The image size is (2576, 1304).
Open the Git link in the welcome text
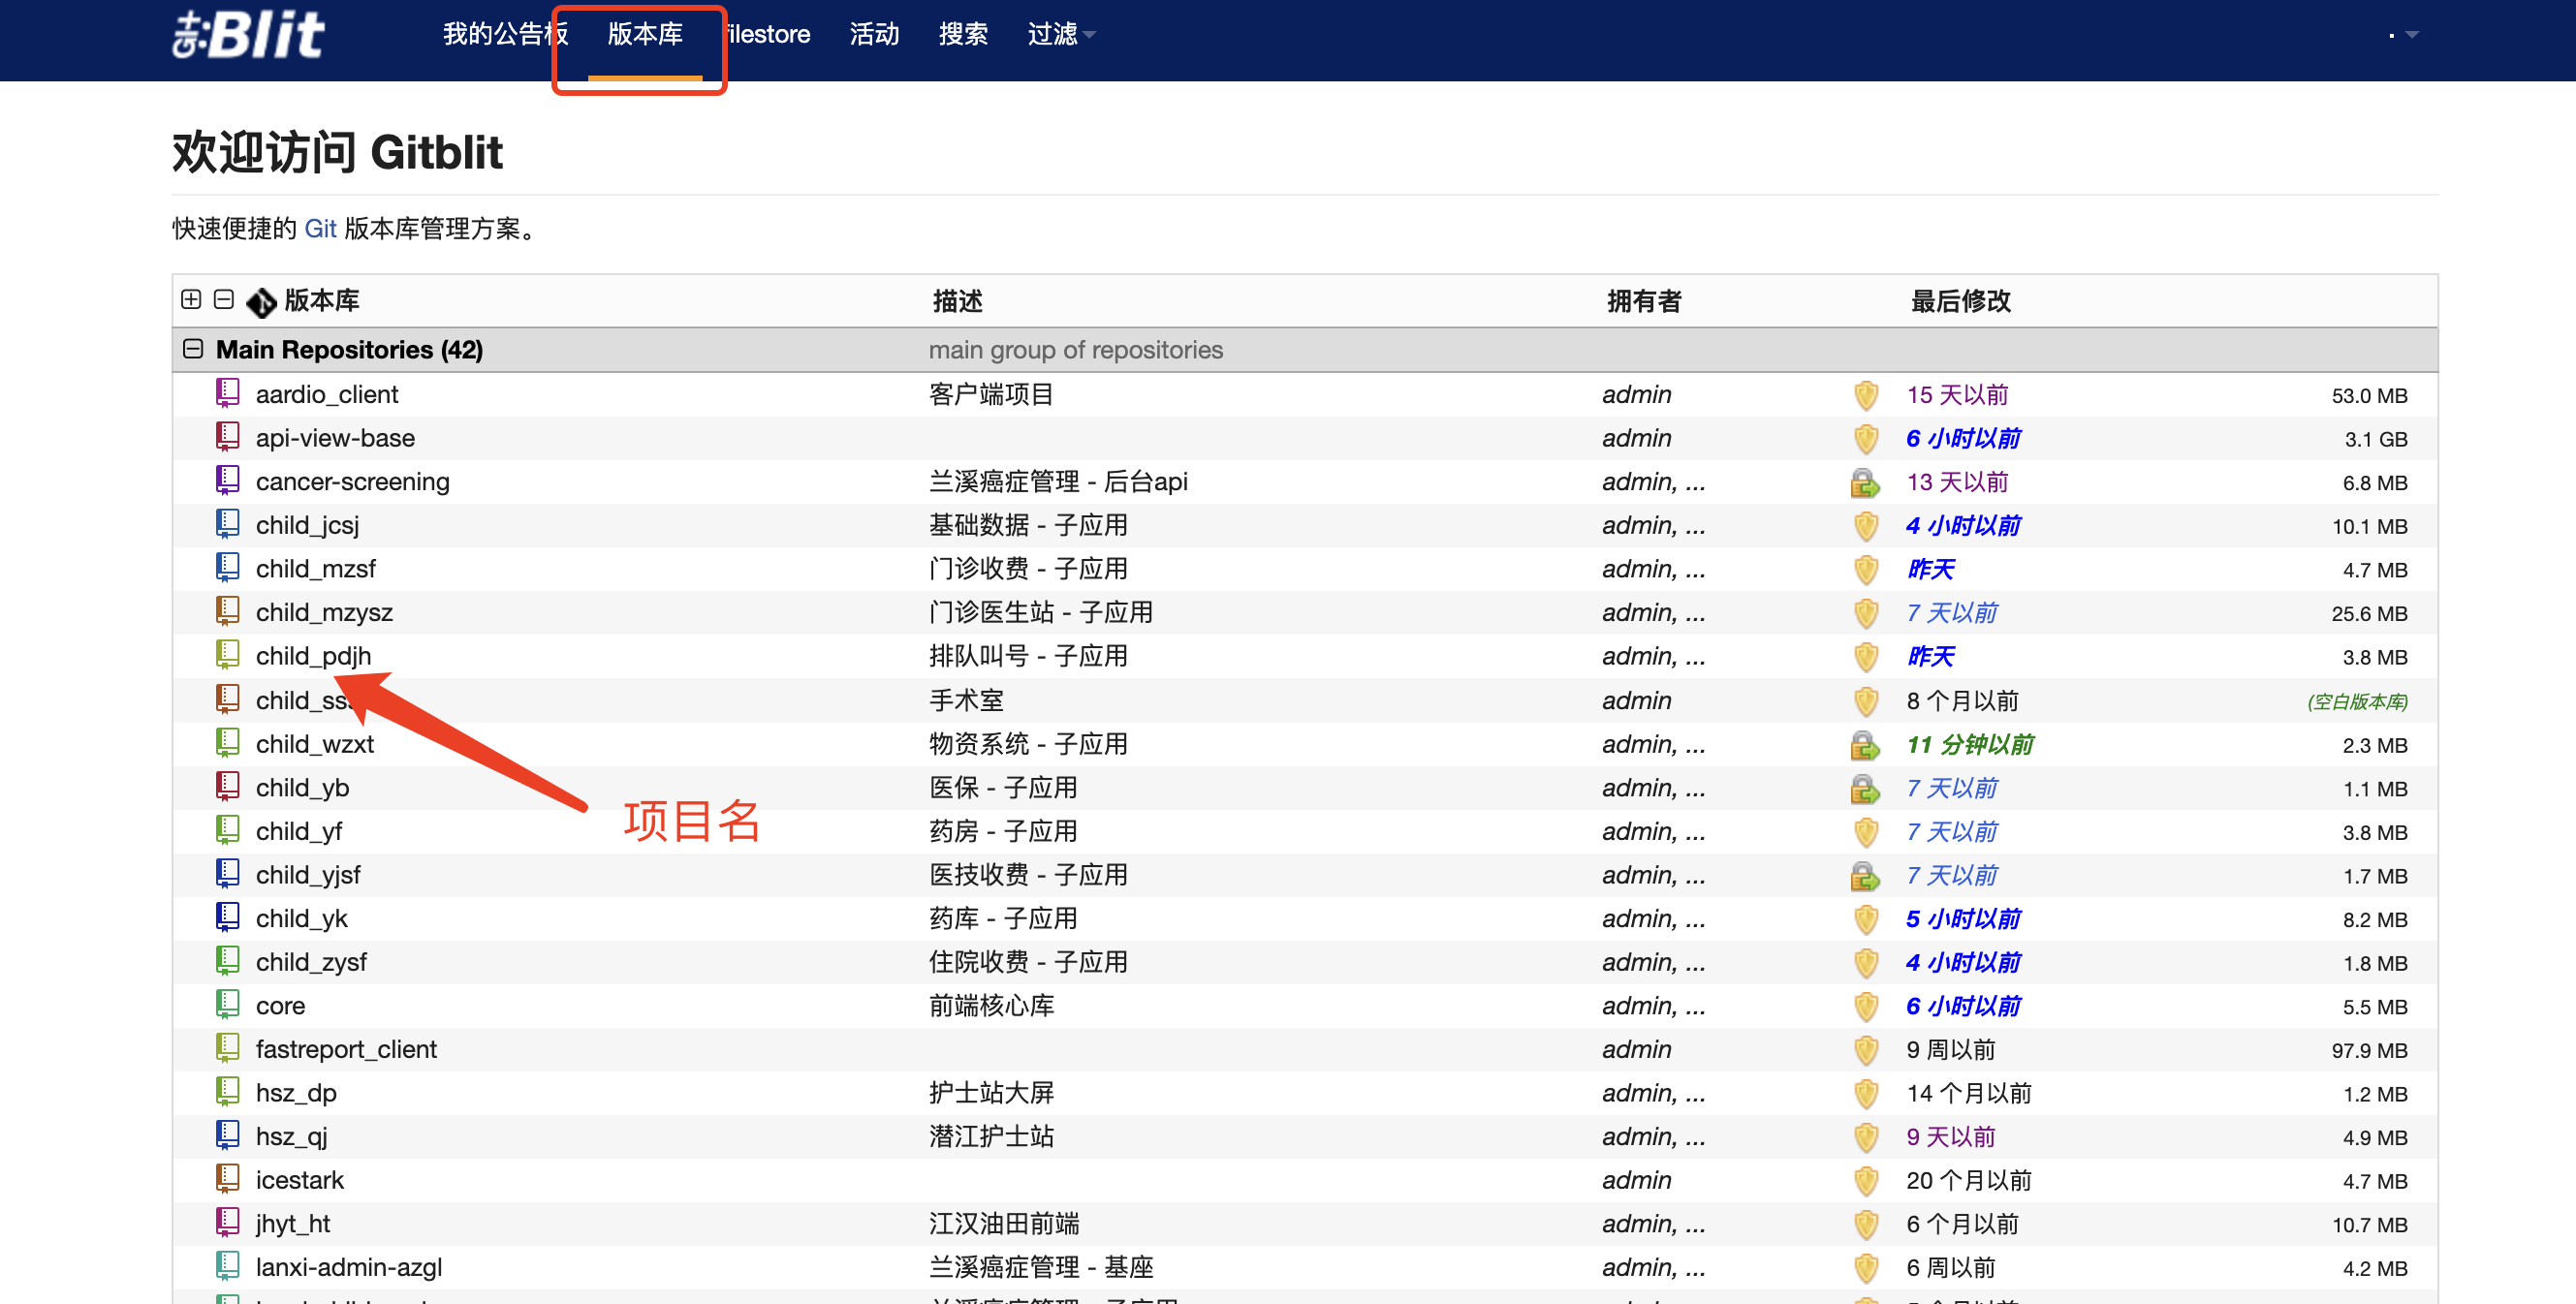click(320, 228)
